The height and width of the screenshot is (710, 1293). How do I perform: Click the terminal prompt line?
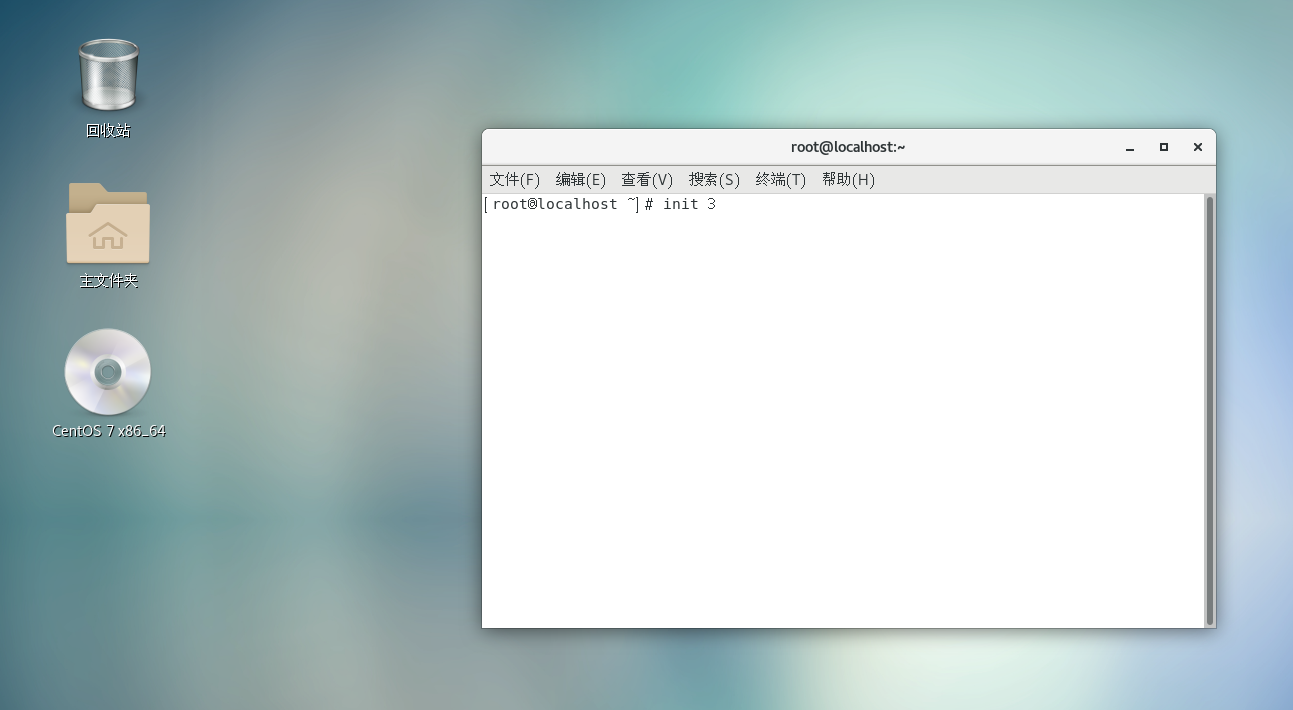click(600, 204)
